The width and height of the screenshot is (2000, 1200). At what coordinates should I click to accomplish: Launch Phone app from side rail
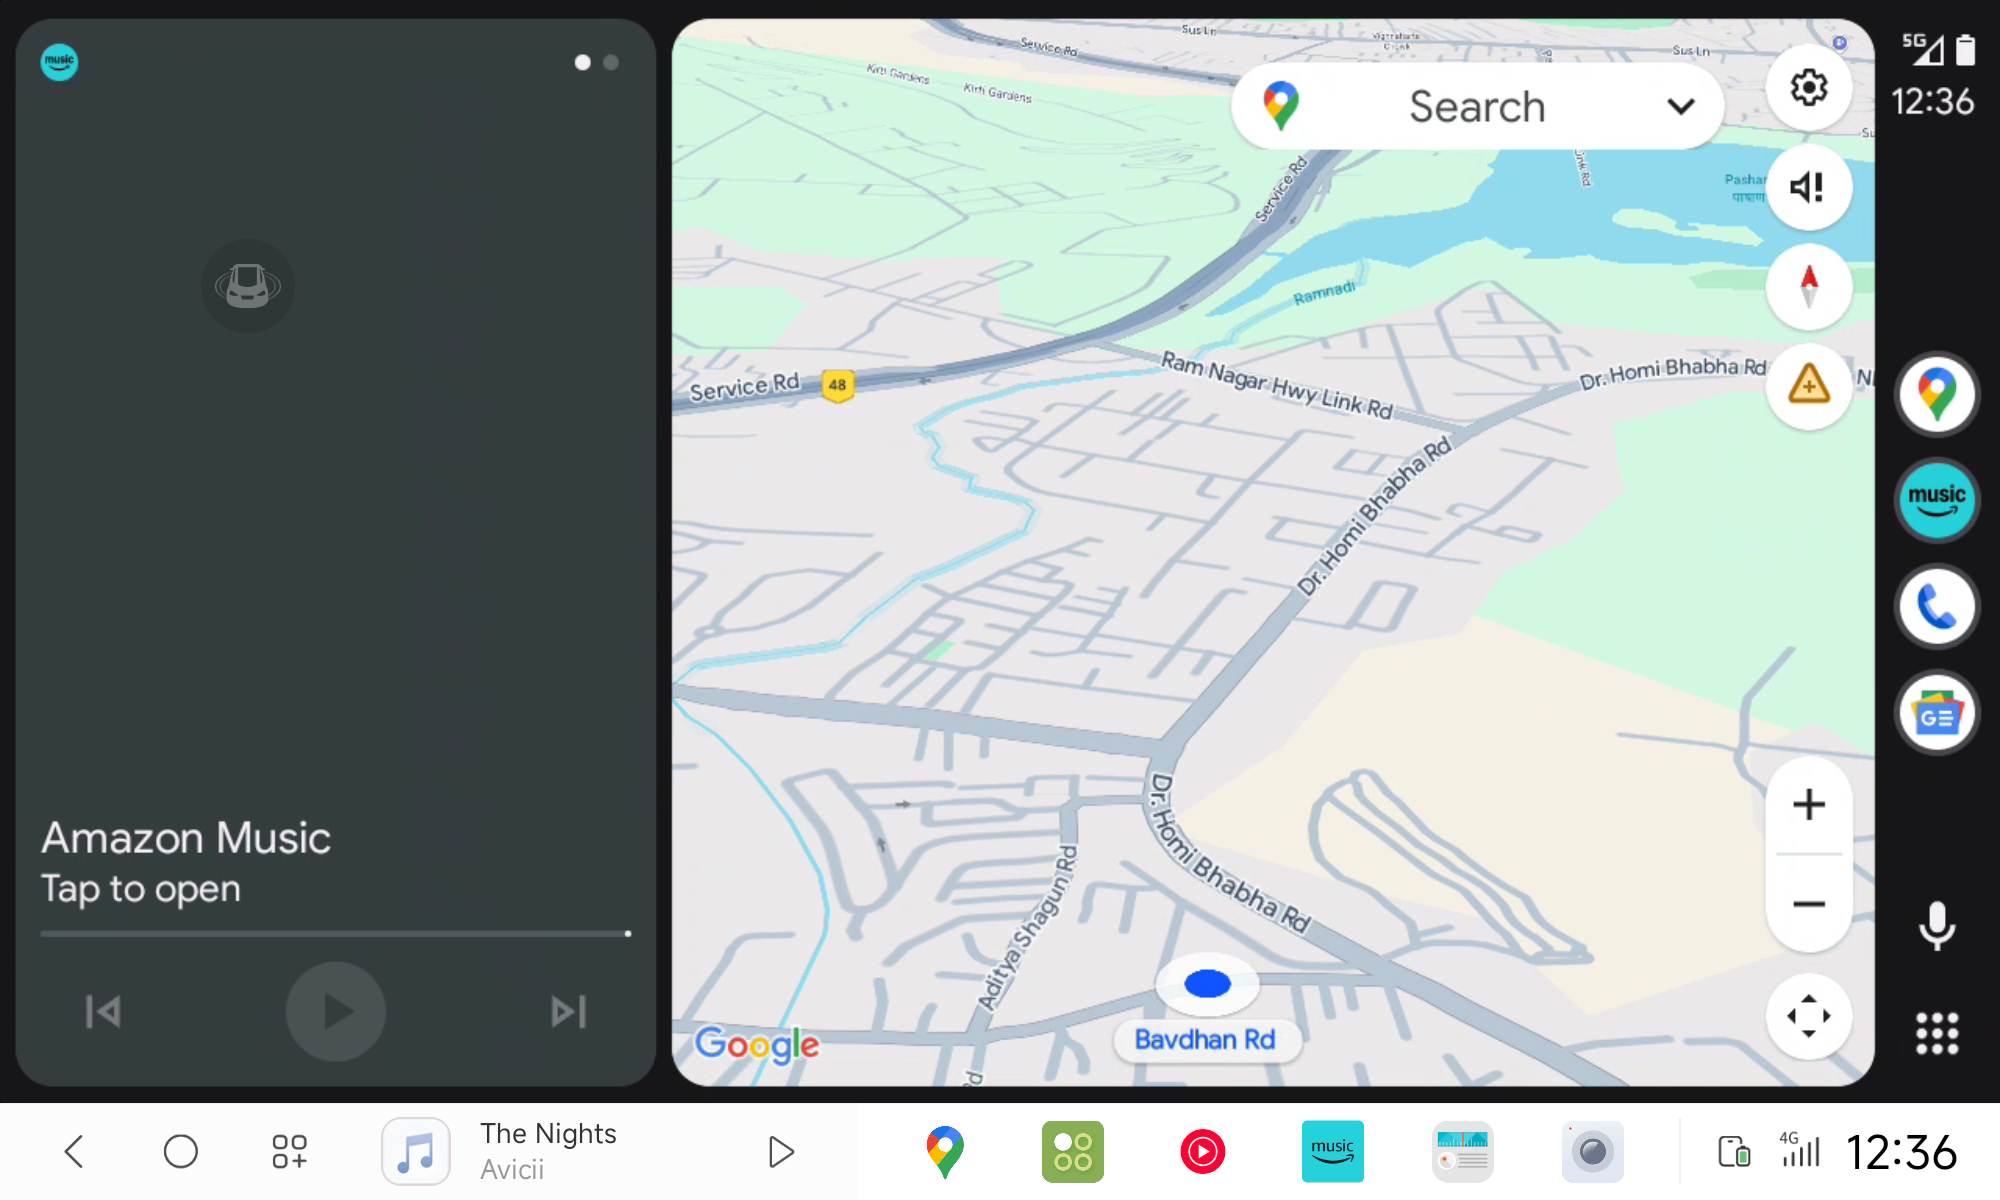click(x=1937, y=607)
